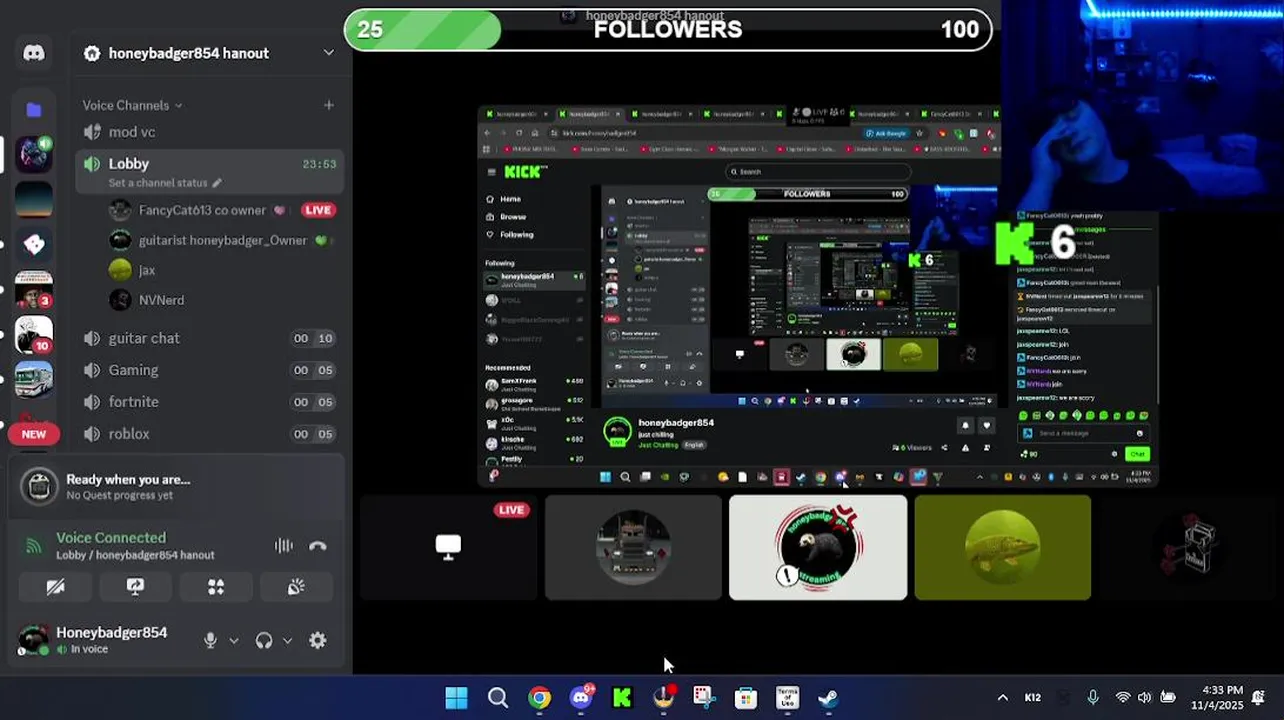Click the microphone tray indicator
The width and height of the screenshot is (1284, 720).
point(1092,698)
